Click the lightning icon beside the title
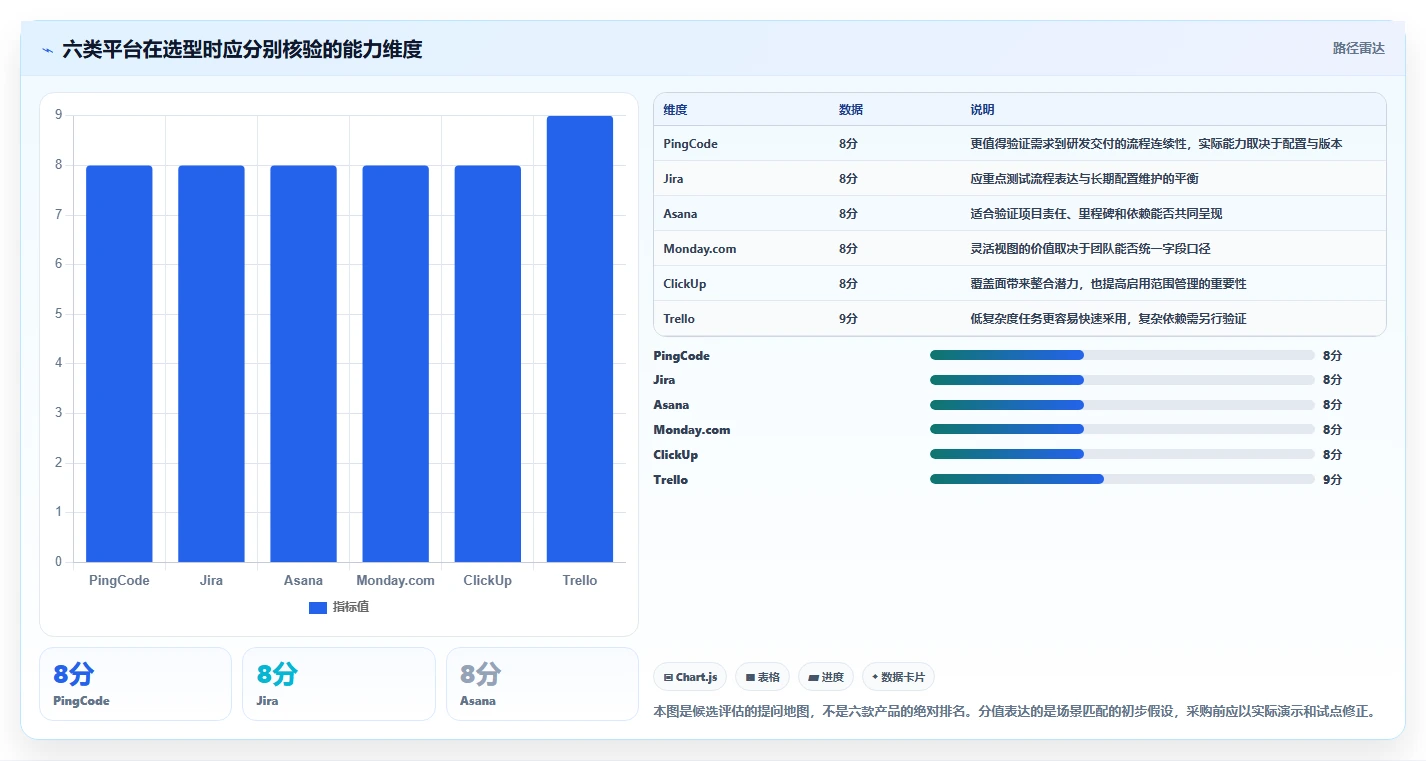The height and width of the screenshot is (761, 1426). point(47,50)
